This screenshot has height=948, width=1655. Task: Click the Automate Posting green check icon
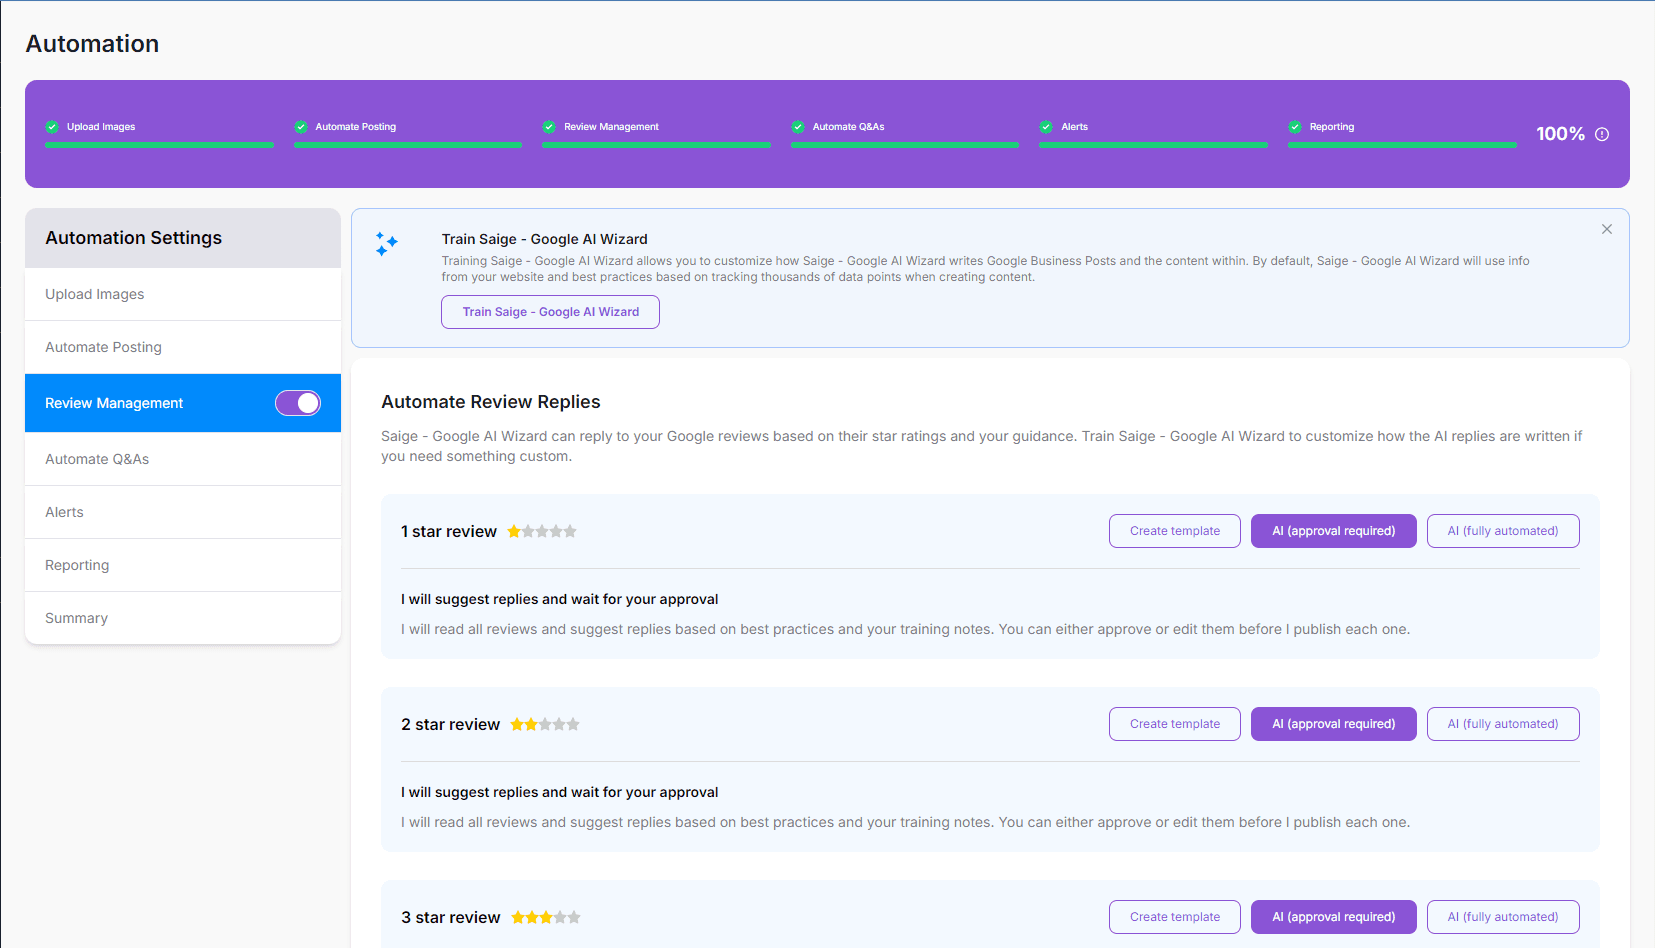[x=301, y=127]
